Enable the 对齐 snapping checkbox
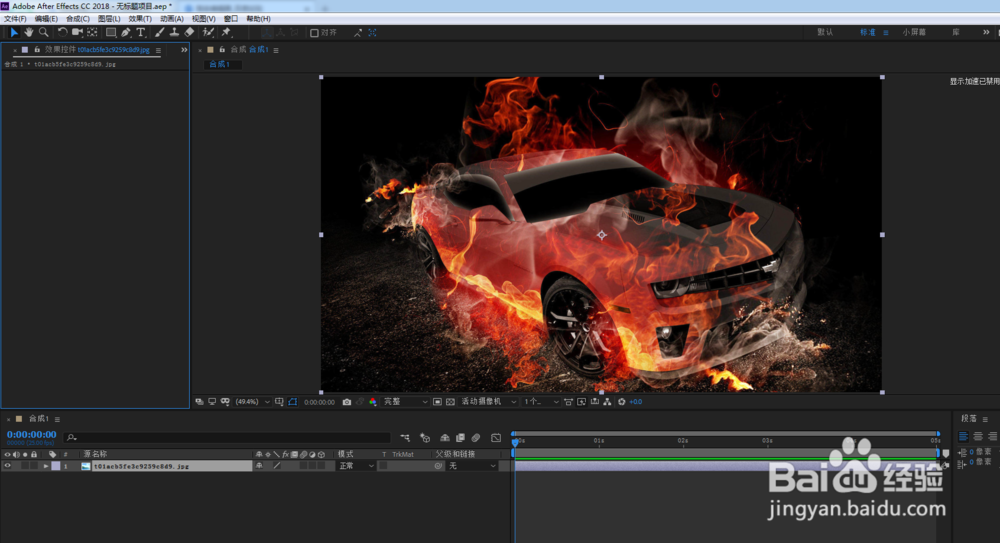Screen dimensions: 1000x543 coord(314,33)
